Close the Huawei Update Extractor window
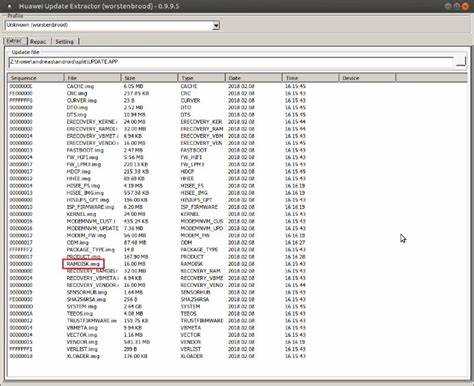 (465, 6)
